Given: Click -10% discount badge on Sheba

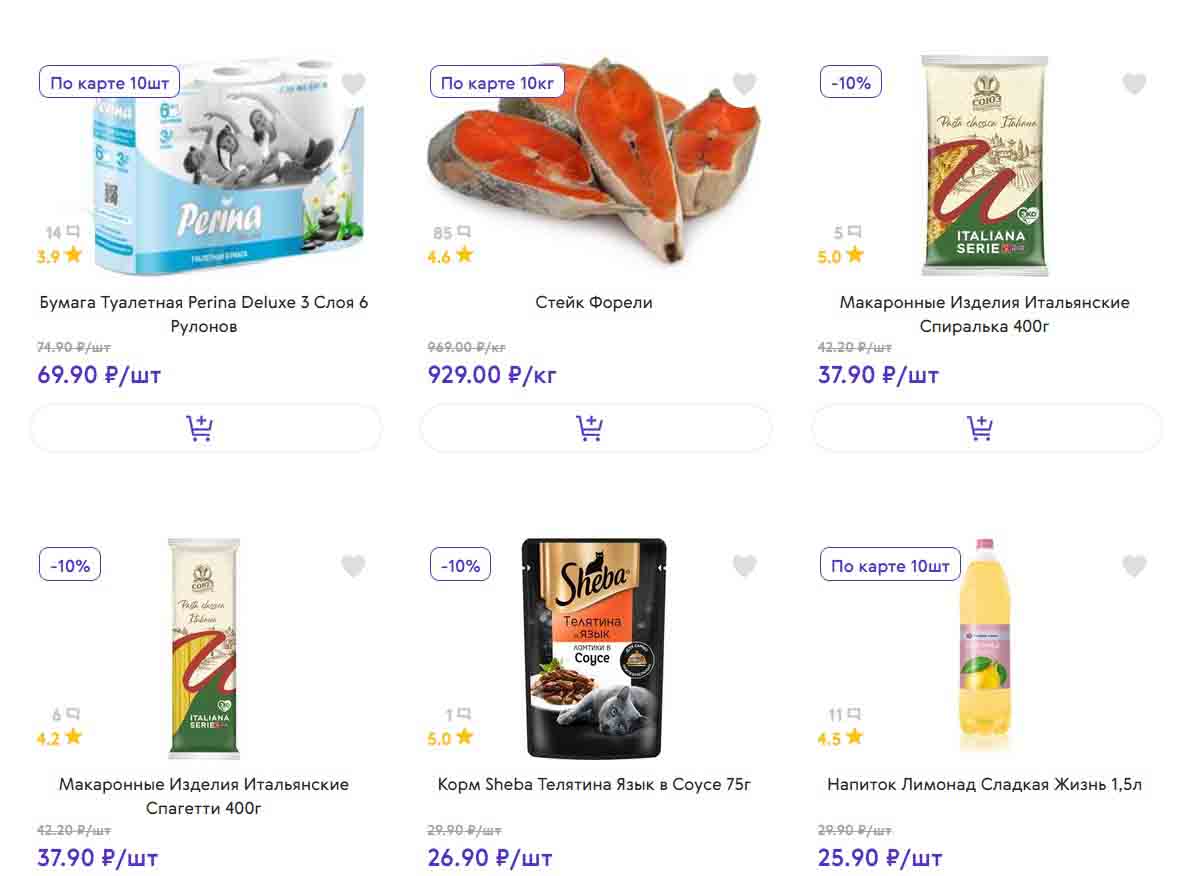Looking at the screenshot, I should (x=460, y=566).
